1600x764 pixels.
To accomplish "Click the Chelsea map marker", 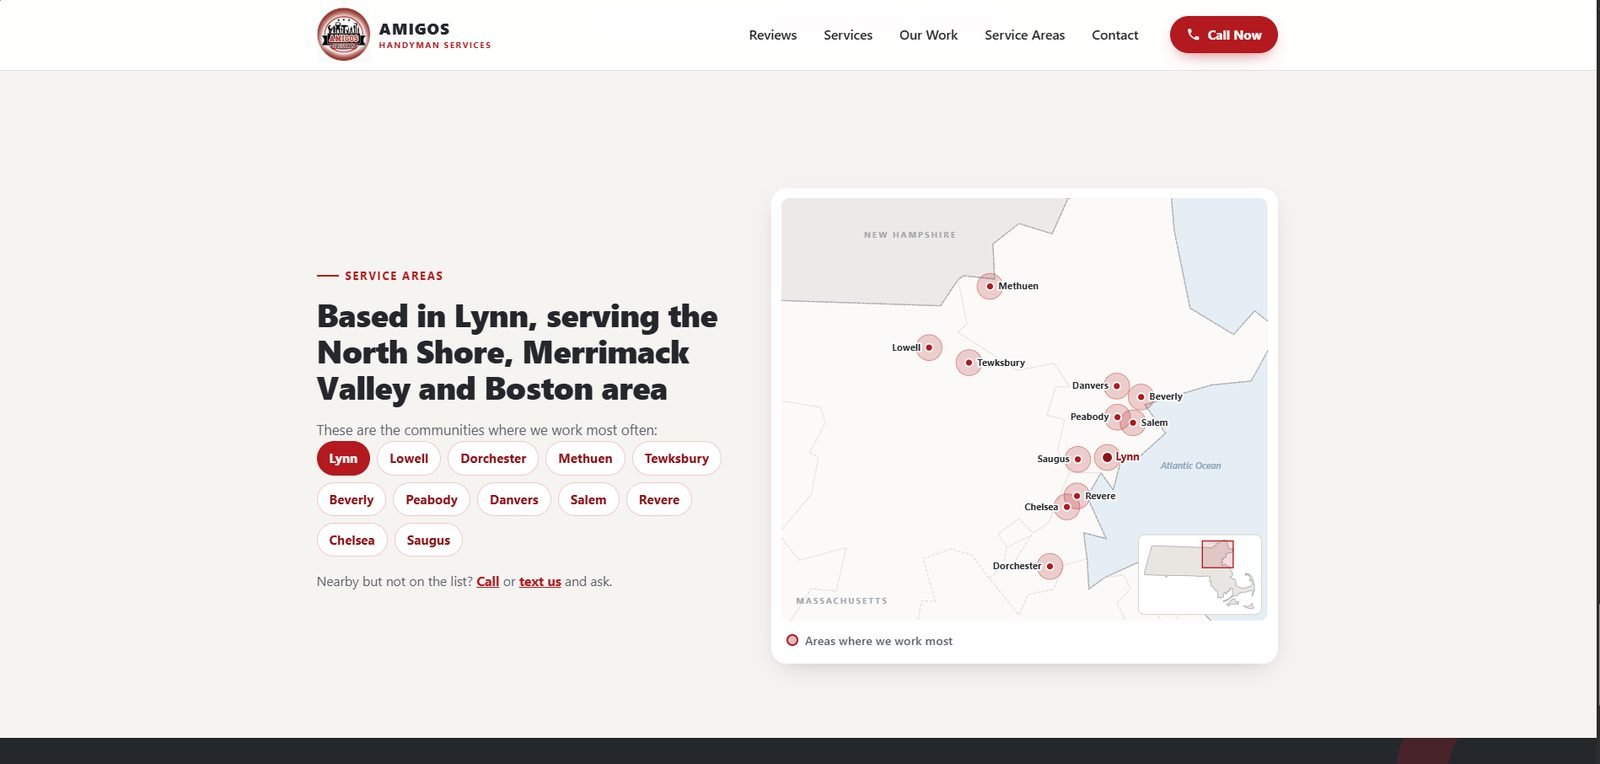I will [x=1067, y=507].
